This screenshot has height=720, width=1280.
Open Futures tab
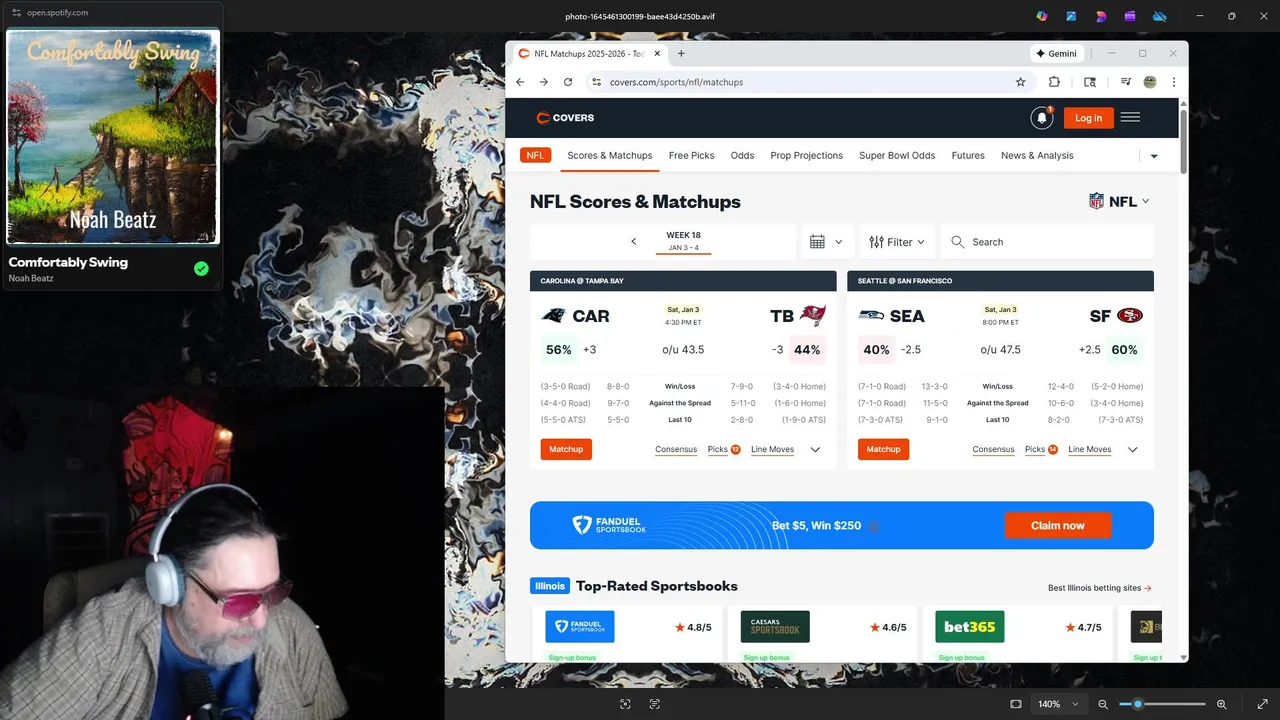coord(968,155)
